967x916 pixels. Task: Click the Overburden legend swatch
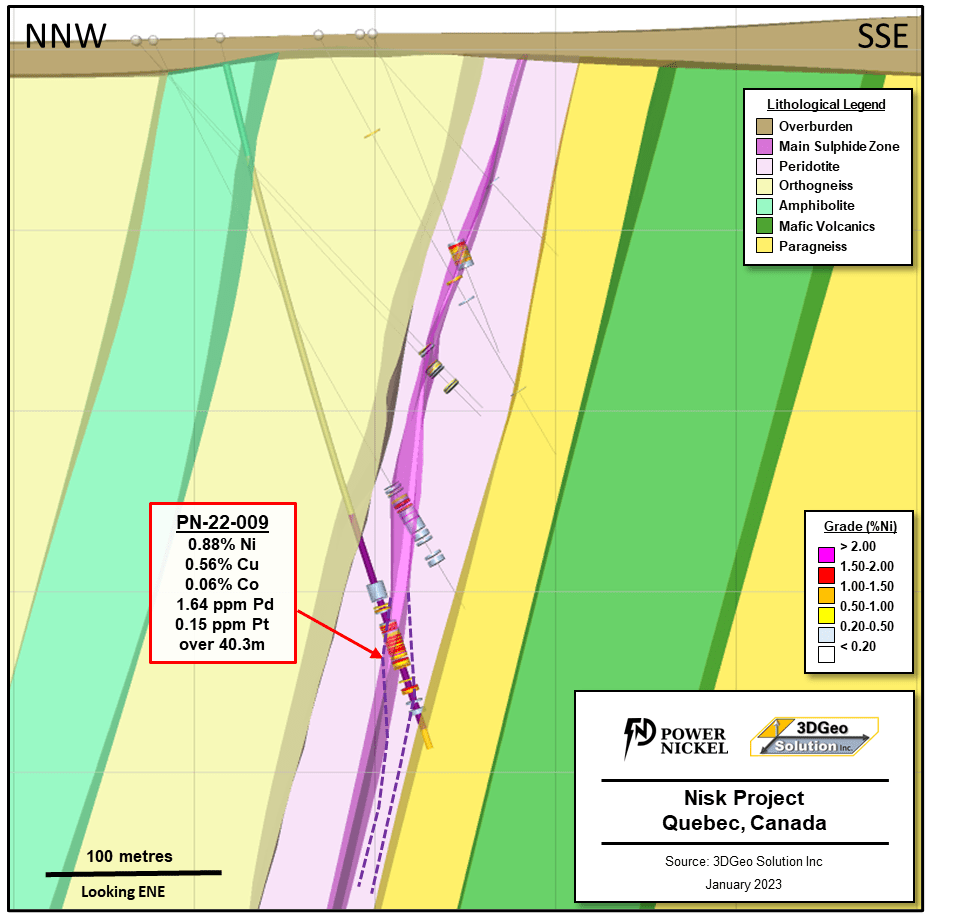[x=765, y=127]
